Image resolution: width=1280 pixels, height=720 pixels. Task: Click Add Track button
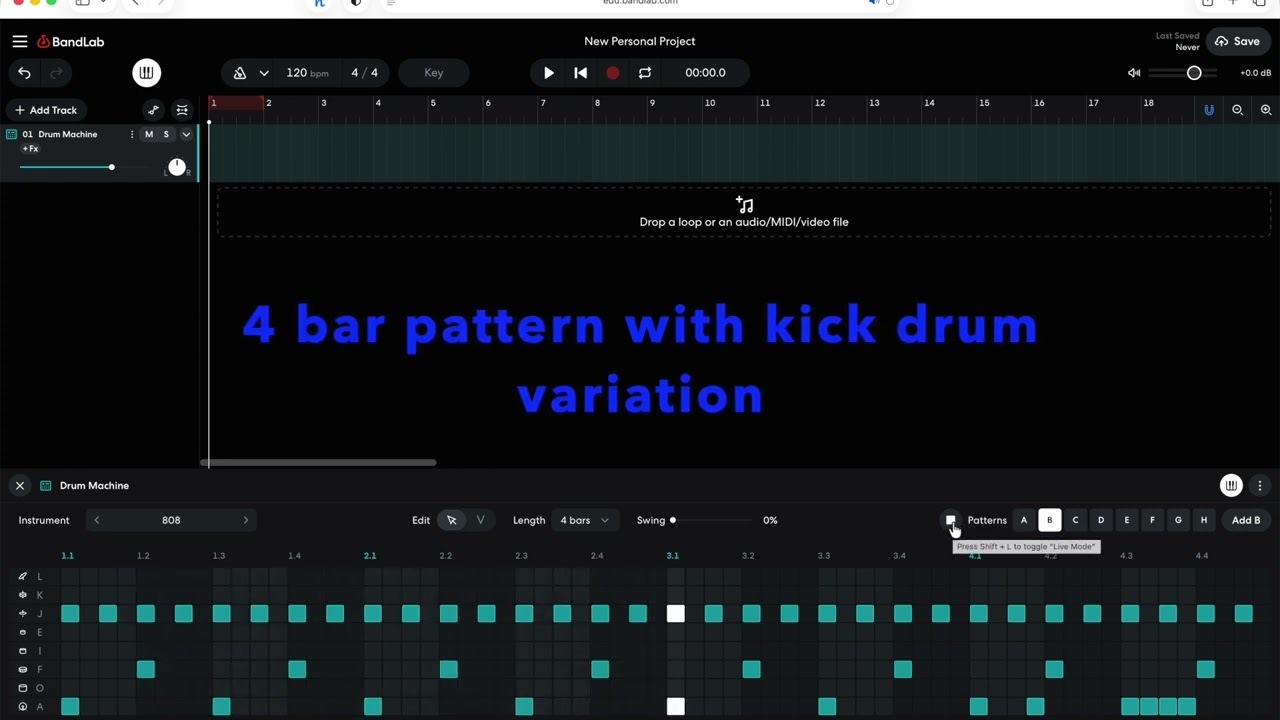click(46, 110)
